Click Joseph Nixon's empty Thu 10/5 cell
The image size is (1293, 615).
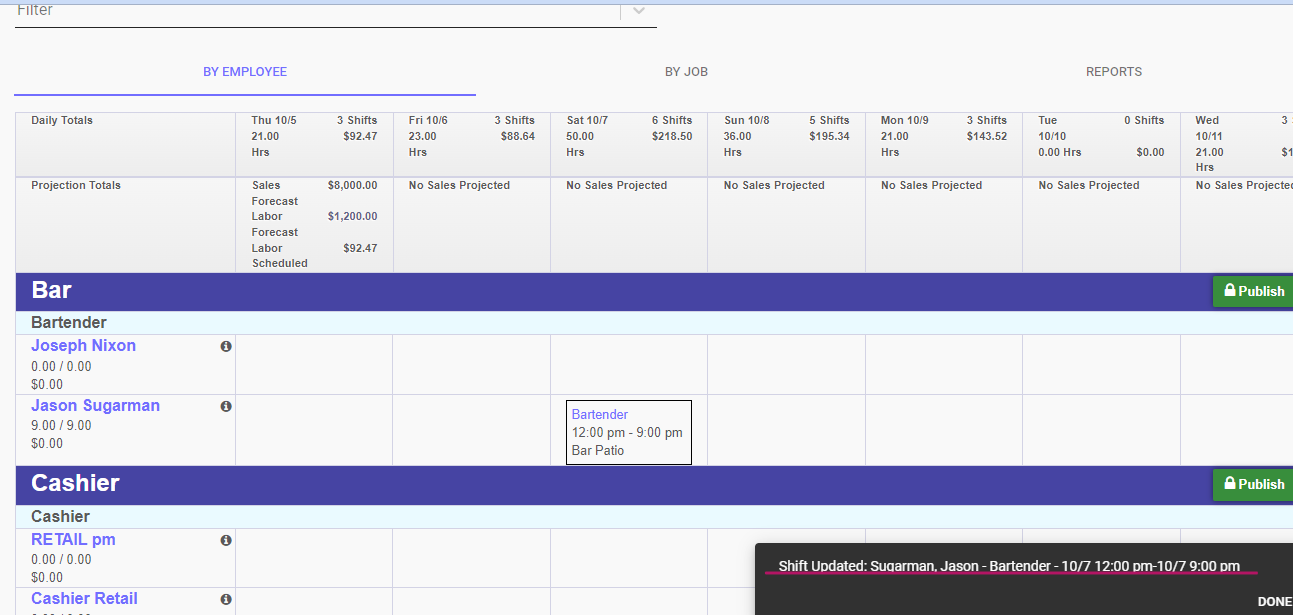(x=314, y=365)
